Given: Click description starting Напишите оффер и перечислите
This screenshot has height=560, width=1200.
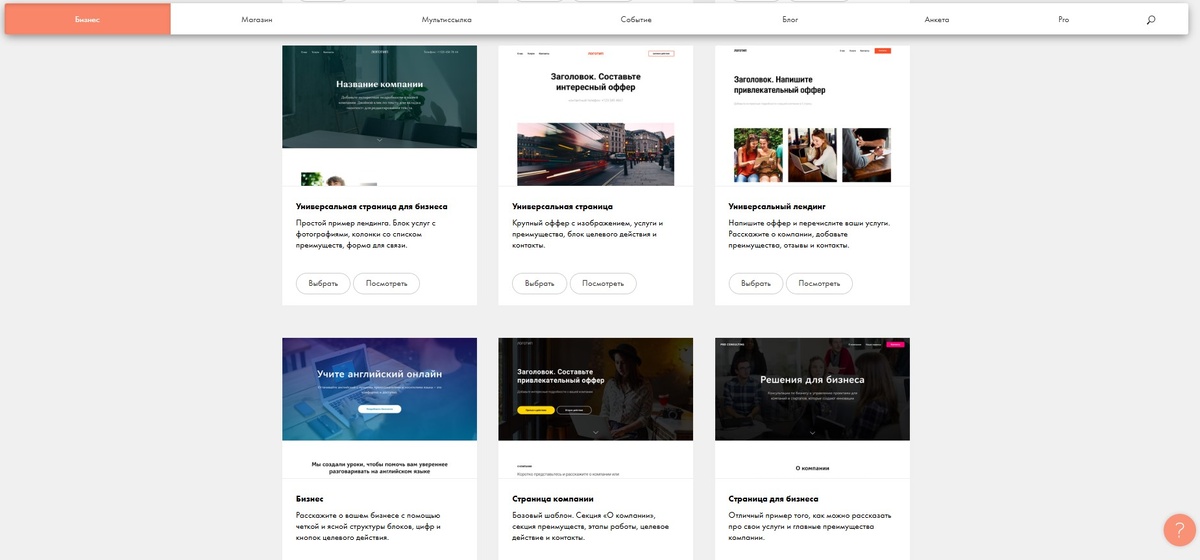Looking at the screenshot, I should pyautogui.click(x=809, y=234).
